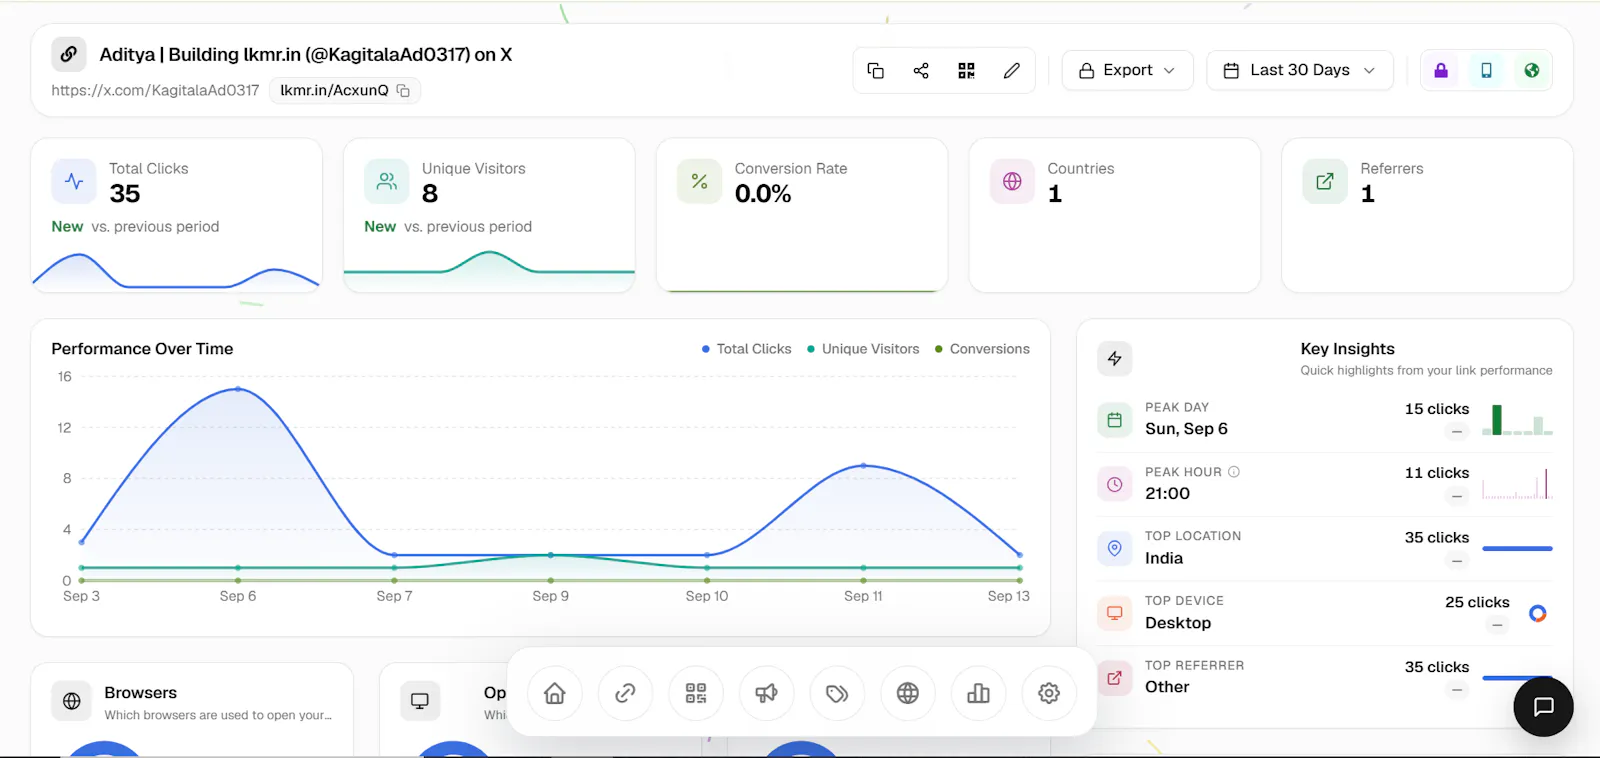Image resolution: width=1600 pixels, height=758 pixels.
Task: Open the bar chart analytics dock item
Action: point(978,693)
